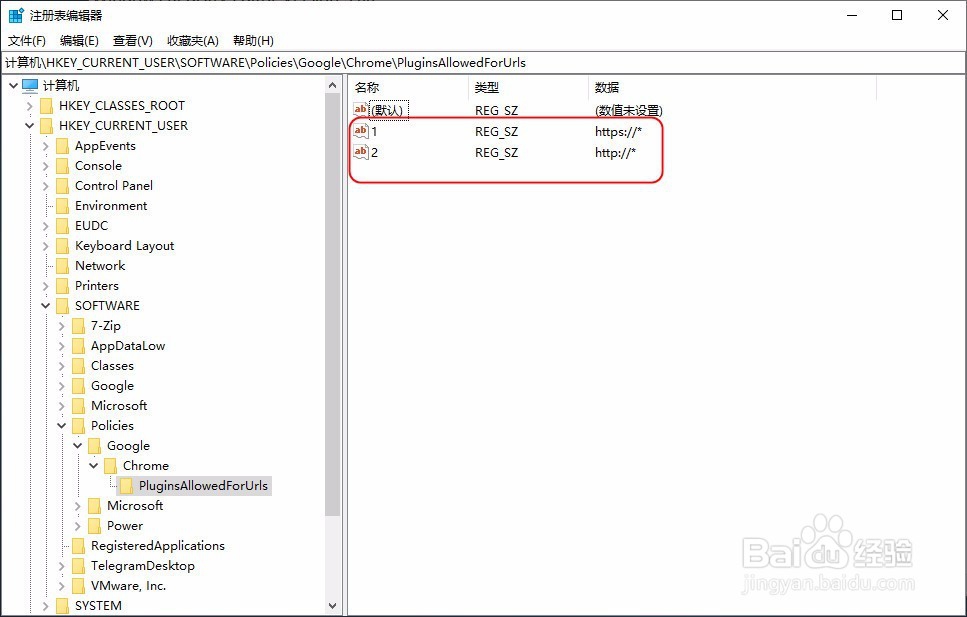Click the SOFTWARE folder icon

(x=62, y=306)
